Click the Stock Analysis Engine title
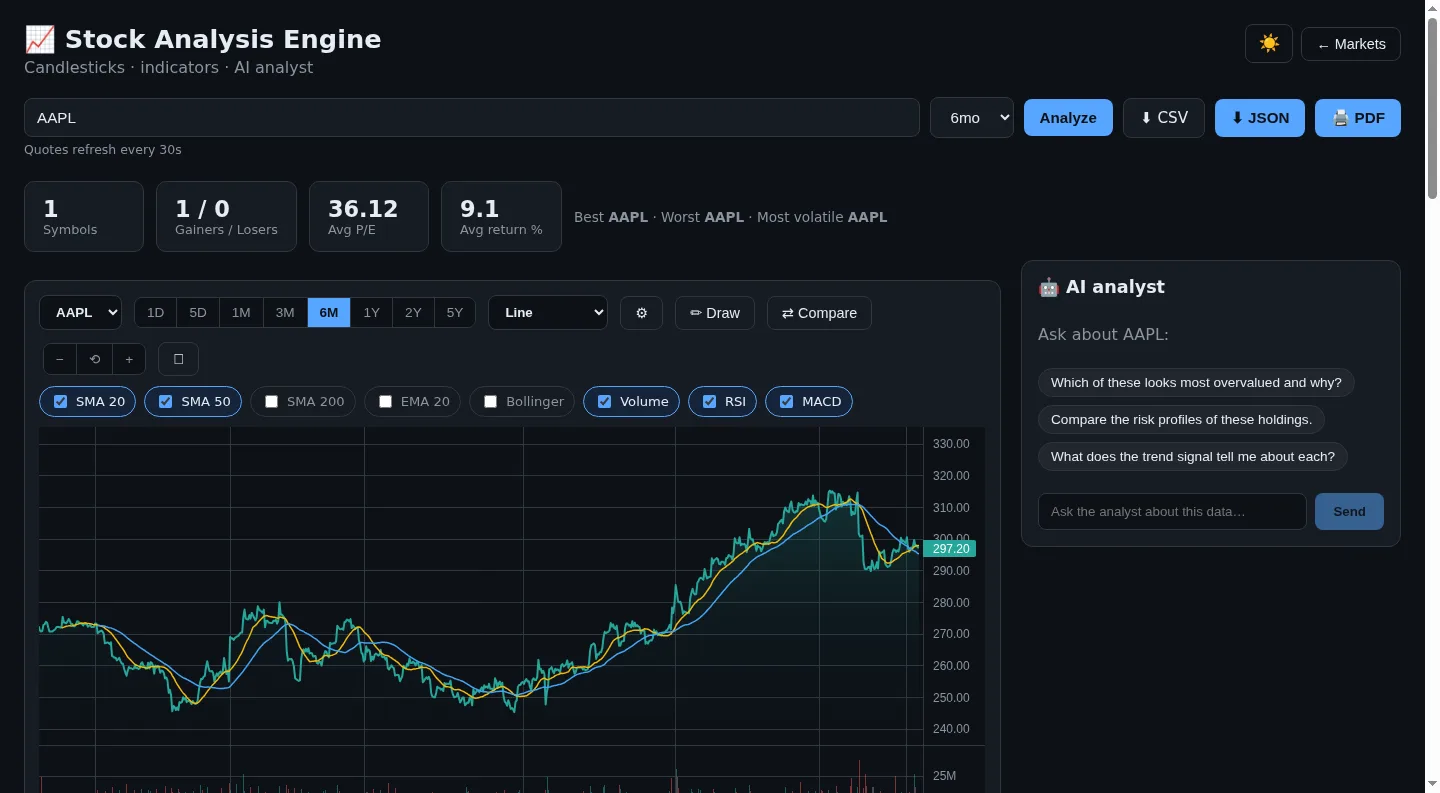This screenshot has height=793, width=1440. 203,40
